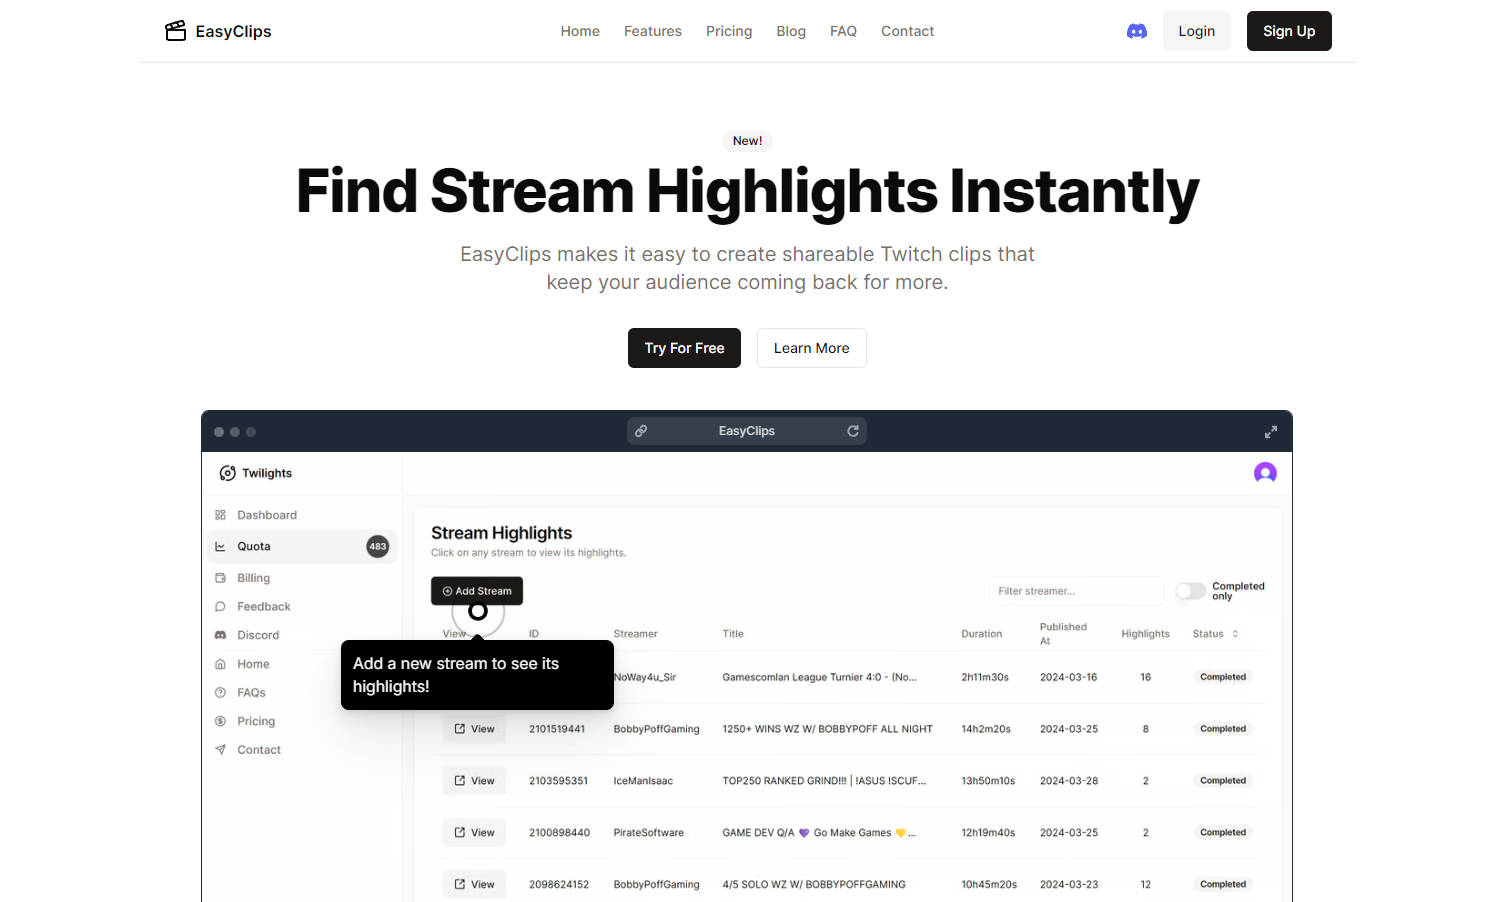Image resolution: width=1504 pixels, height=902 pixels.
Task: Click the Login button
Action: click(x=1196, y=31)
